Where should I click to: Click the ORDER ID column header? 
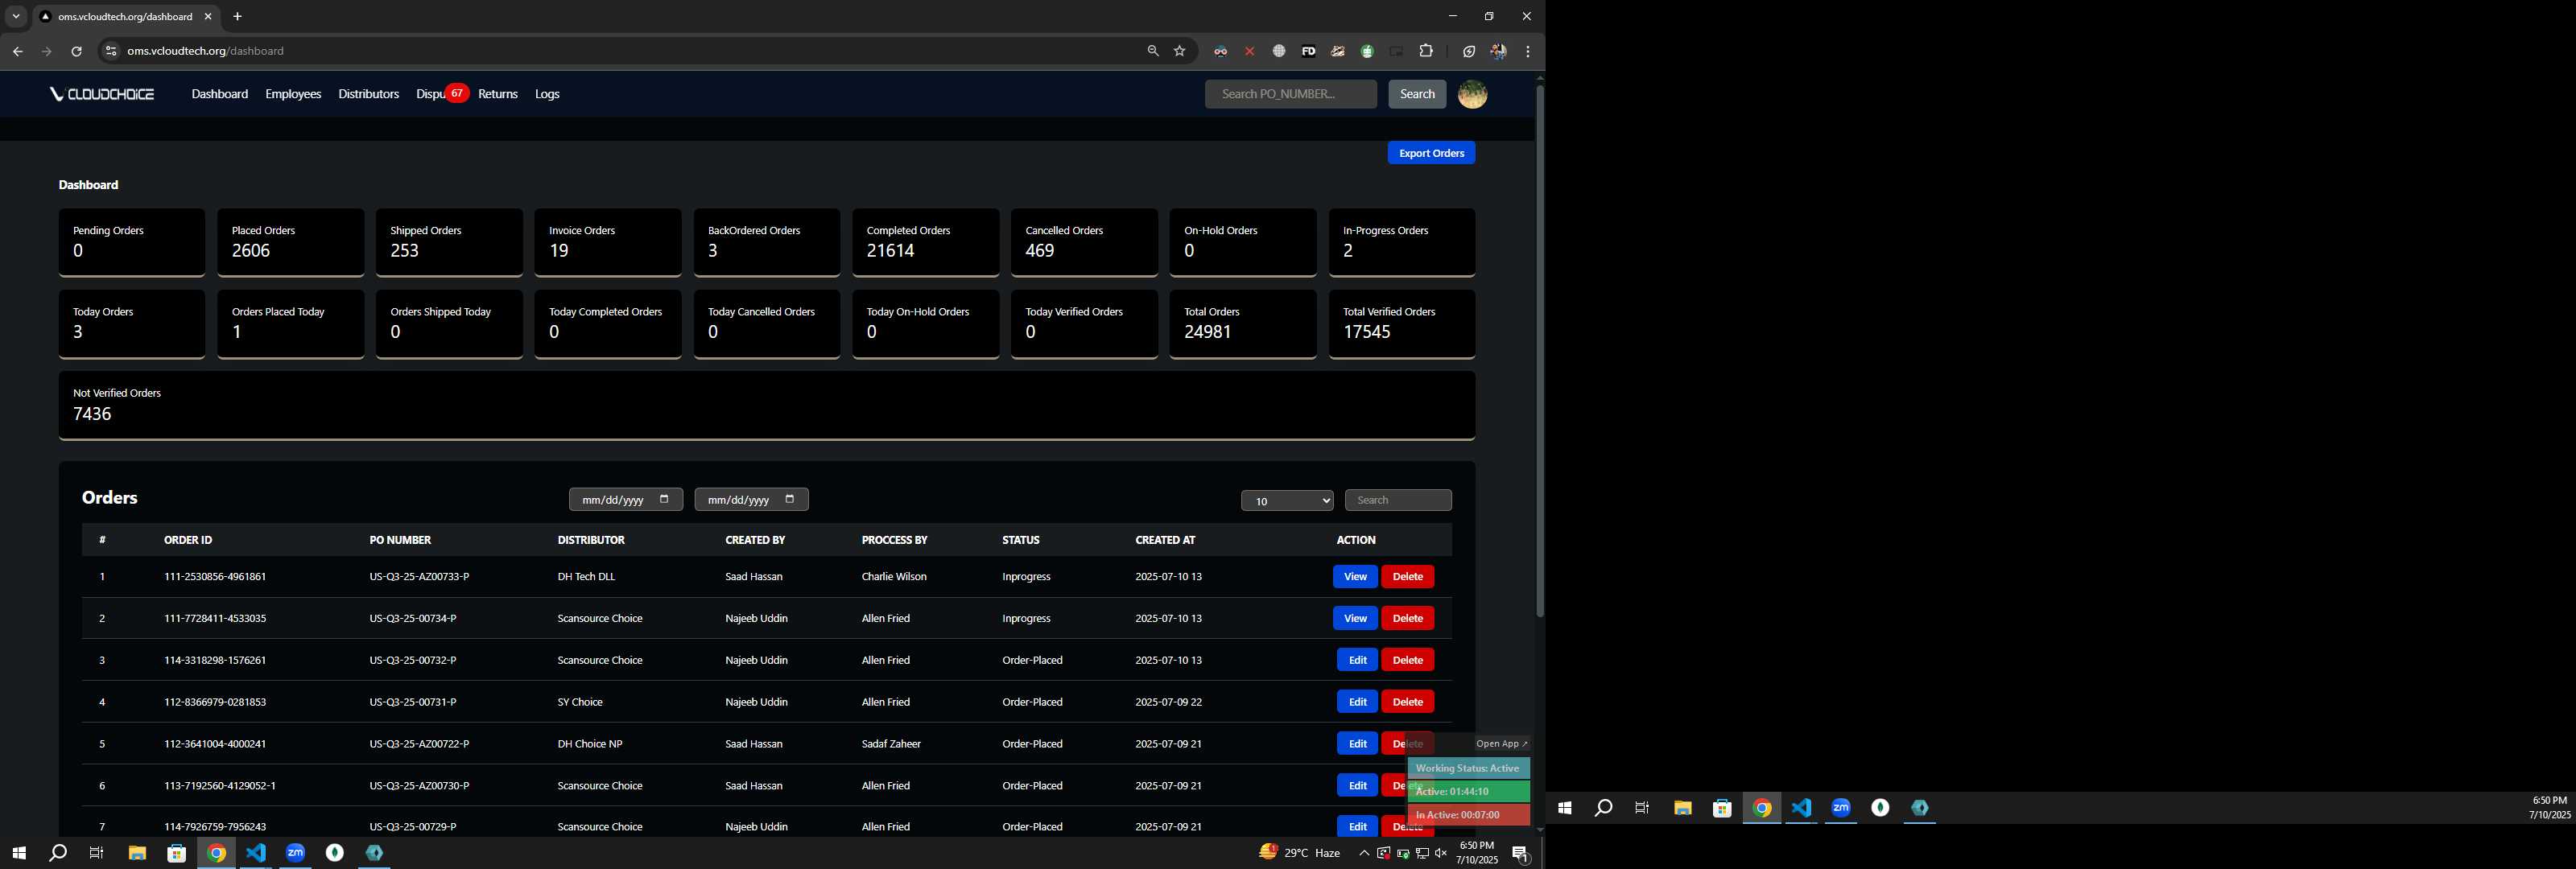[x=188, y=540]
